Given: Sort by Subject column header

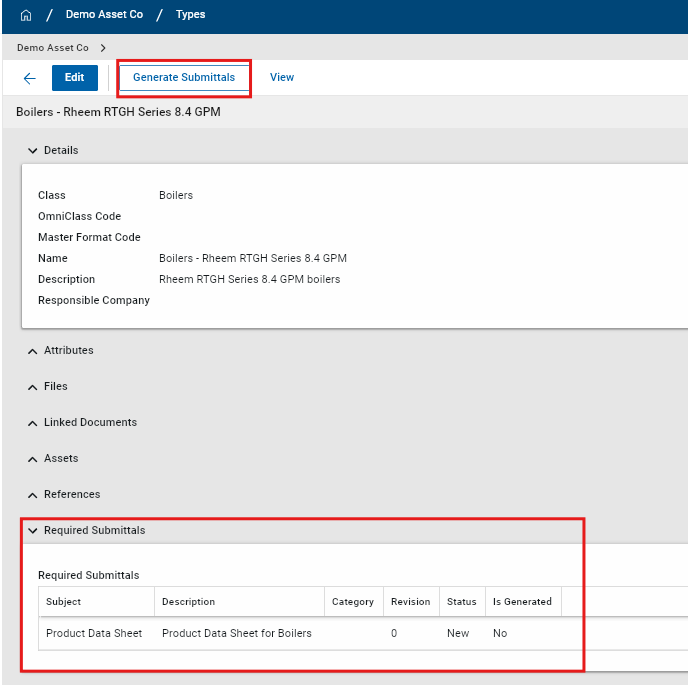Looking at the screenshot, I should 64,602.
